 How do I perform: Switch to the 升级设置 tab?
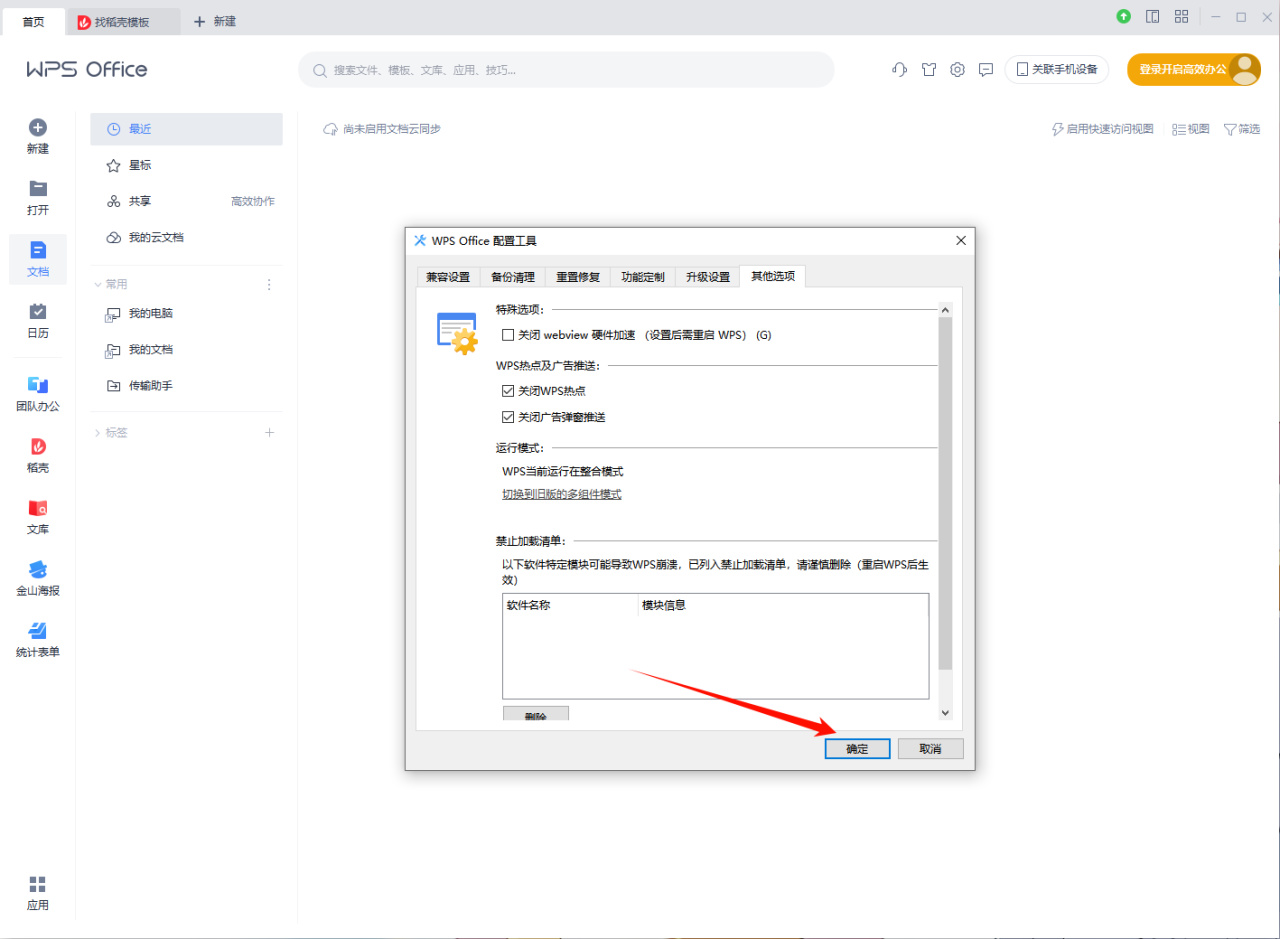pyautogui.click(x=708, y=277)
